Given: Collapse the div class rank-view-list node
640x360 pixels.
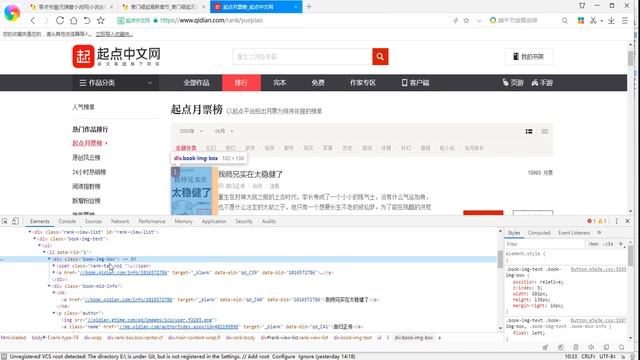Looking at the screenshot, I should tap(30, 232).
